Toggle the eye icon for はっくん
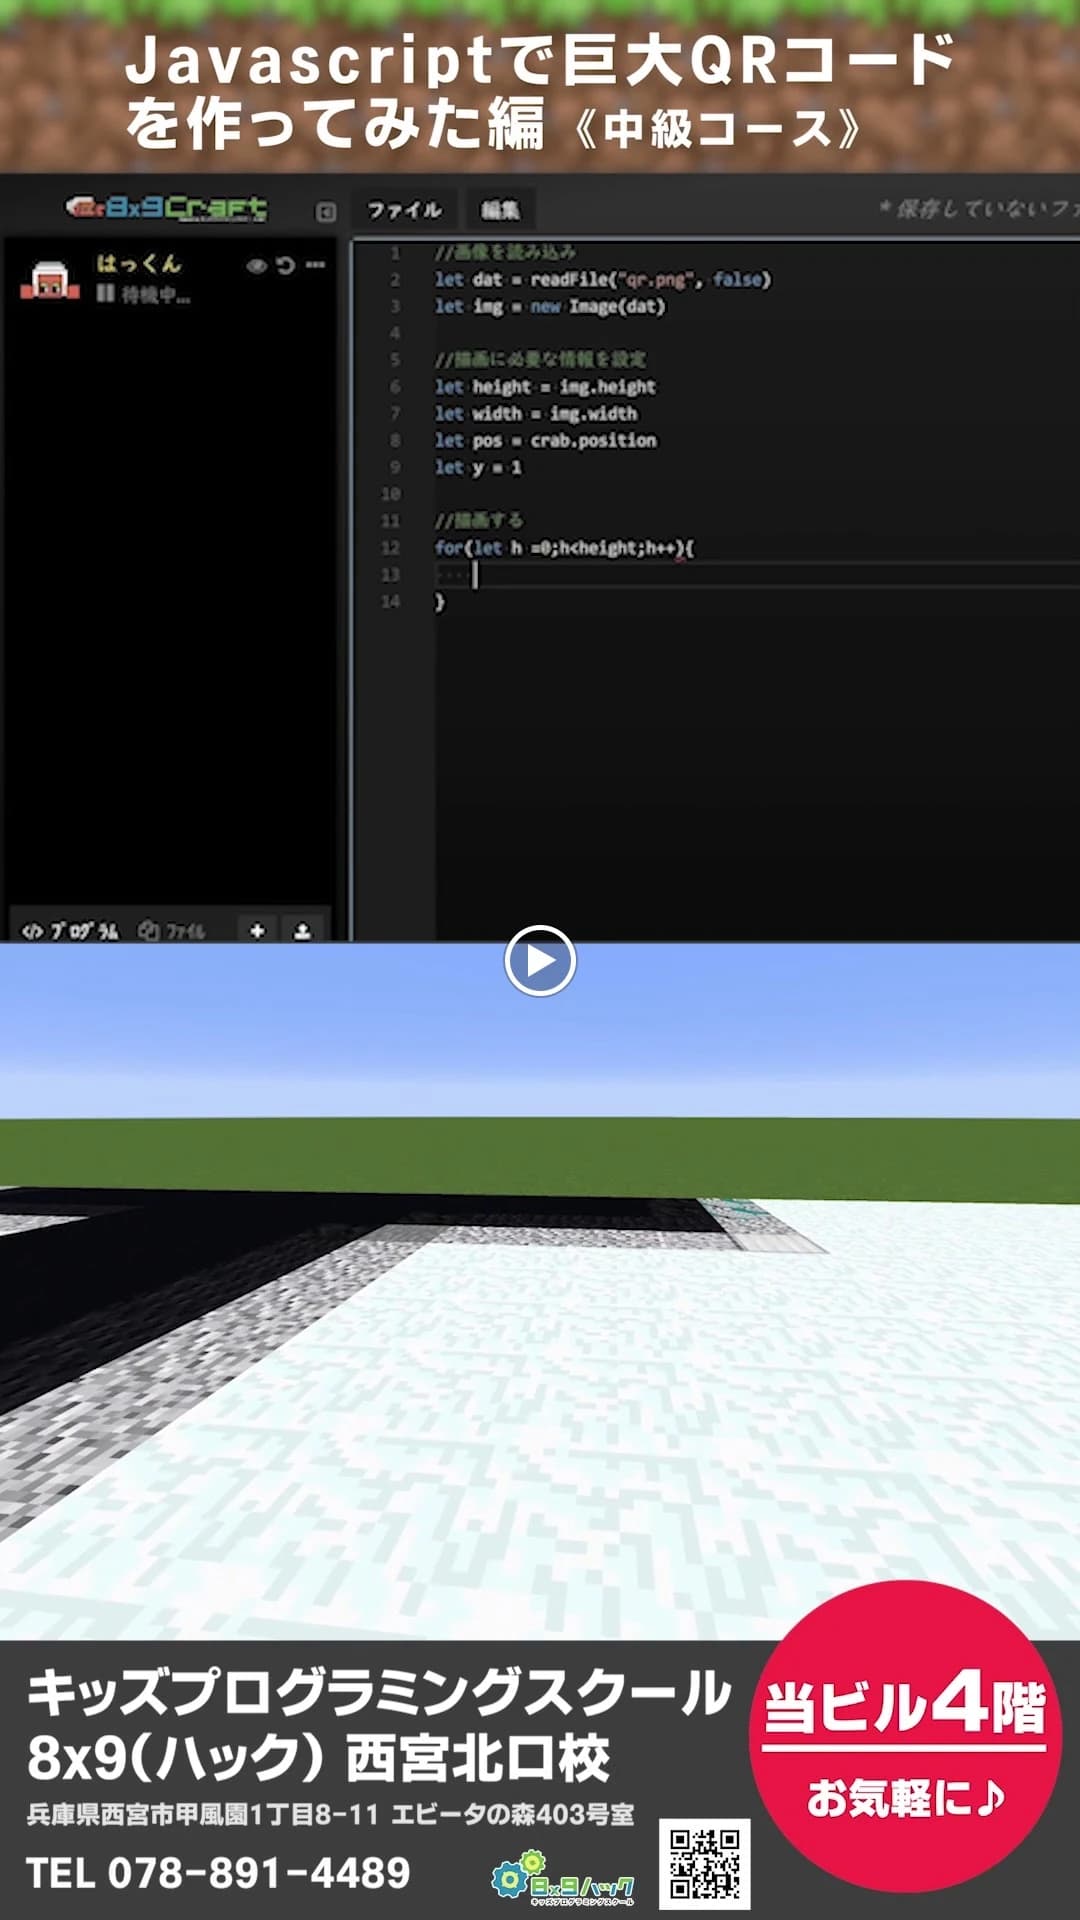 click(257, 265)
